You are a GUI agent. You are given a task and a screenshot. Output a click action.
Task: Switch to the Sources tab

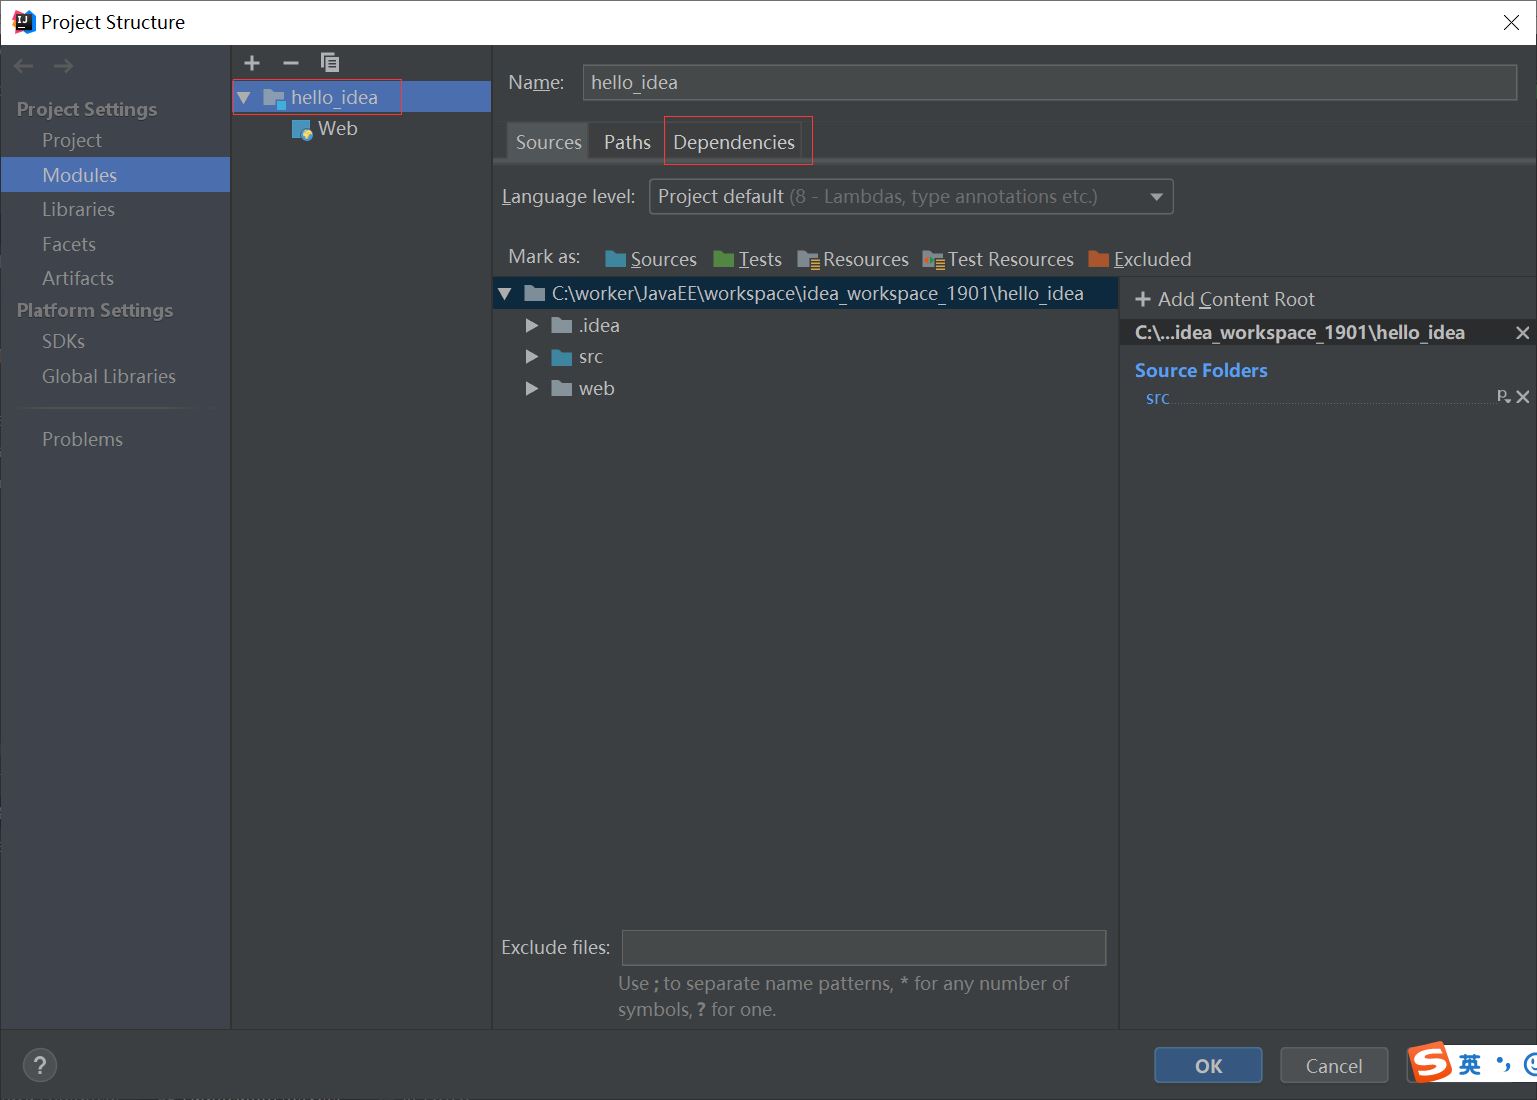[x=548, y=142]
